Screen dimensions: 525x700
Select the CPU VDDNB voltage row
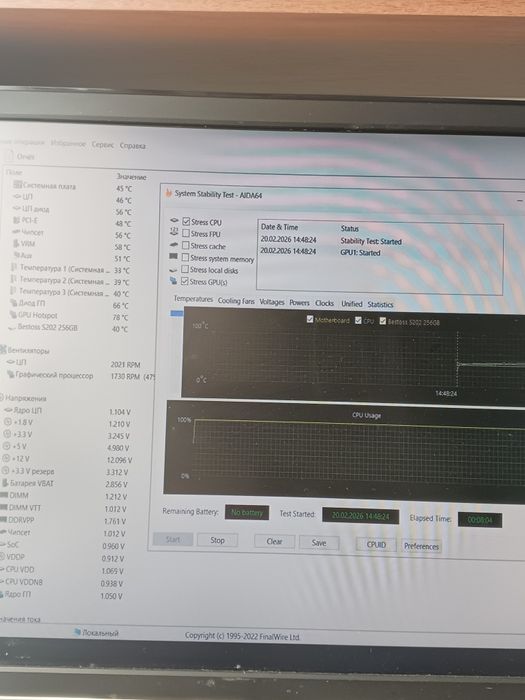tap(62, 582)
